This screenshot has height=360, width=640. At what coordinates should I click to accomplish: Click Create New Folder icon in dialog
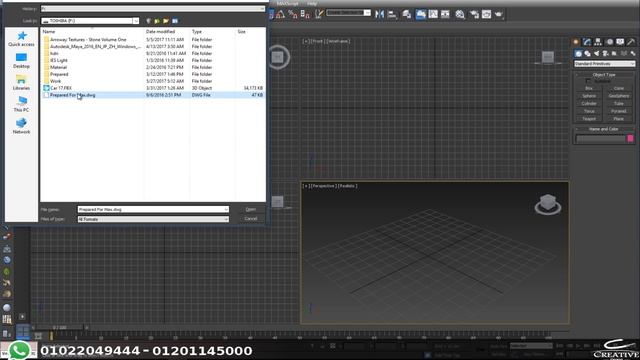tap(166, 21)
